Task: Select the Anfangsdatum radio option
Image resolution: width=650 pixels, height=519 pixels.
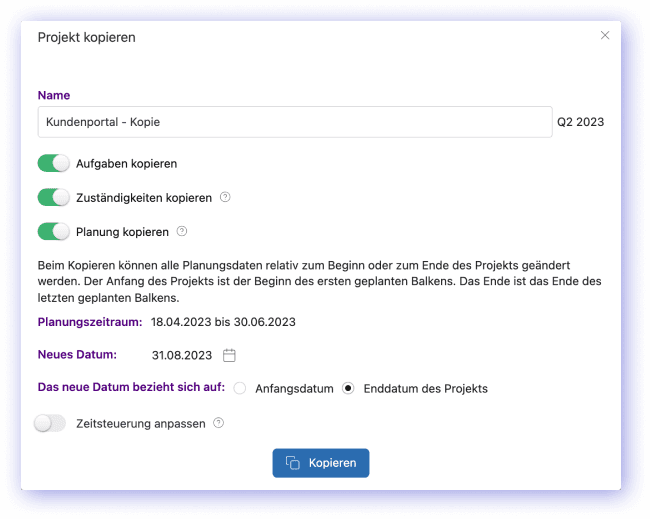Action: point(240,388)
